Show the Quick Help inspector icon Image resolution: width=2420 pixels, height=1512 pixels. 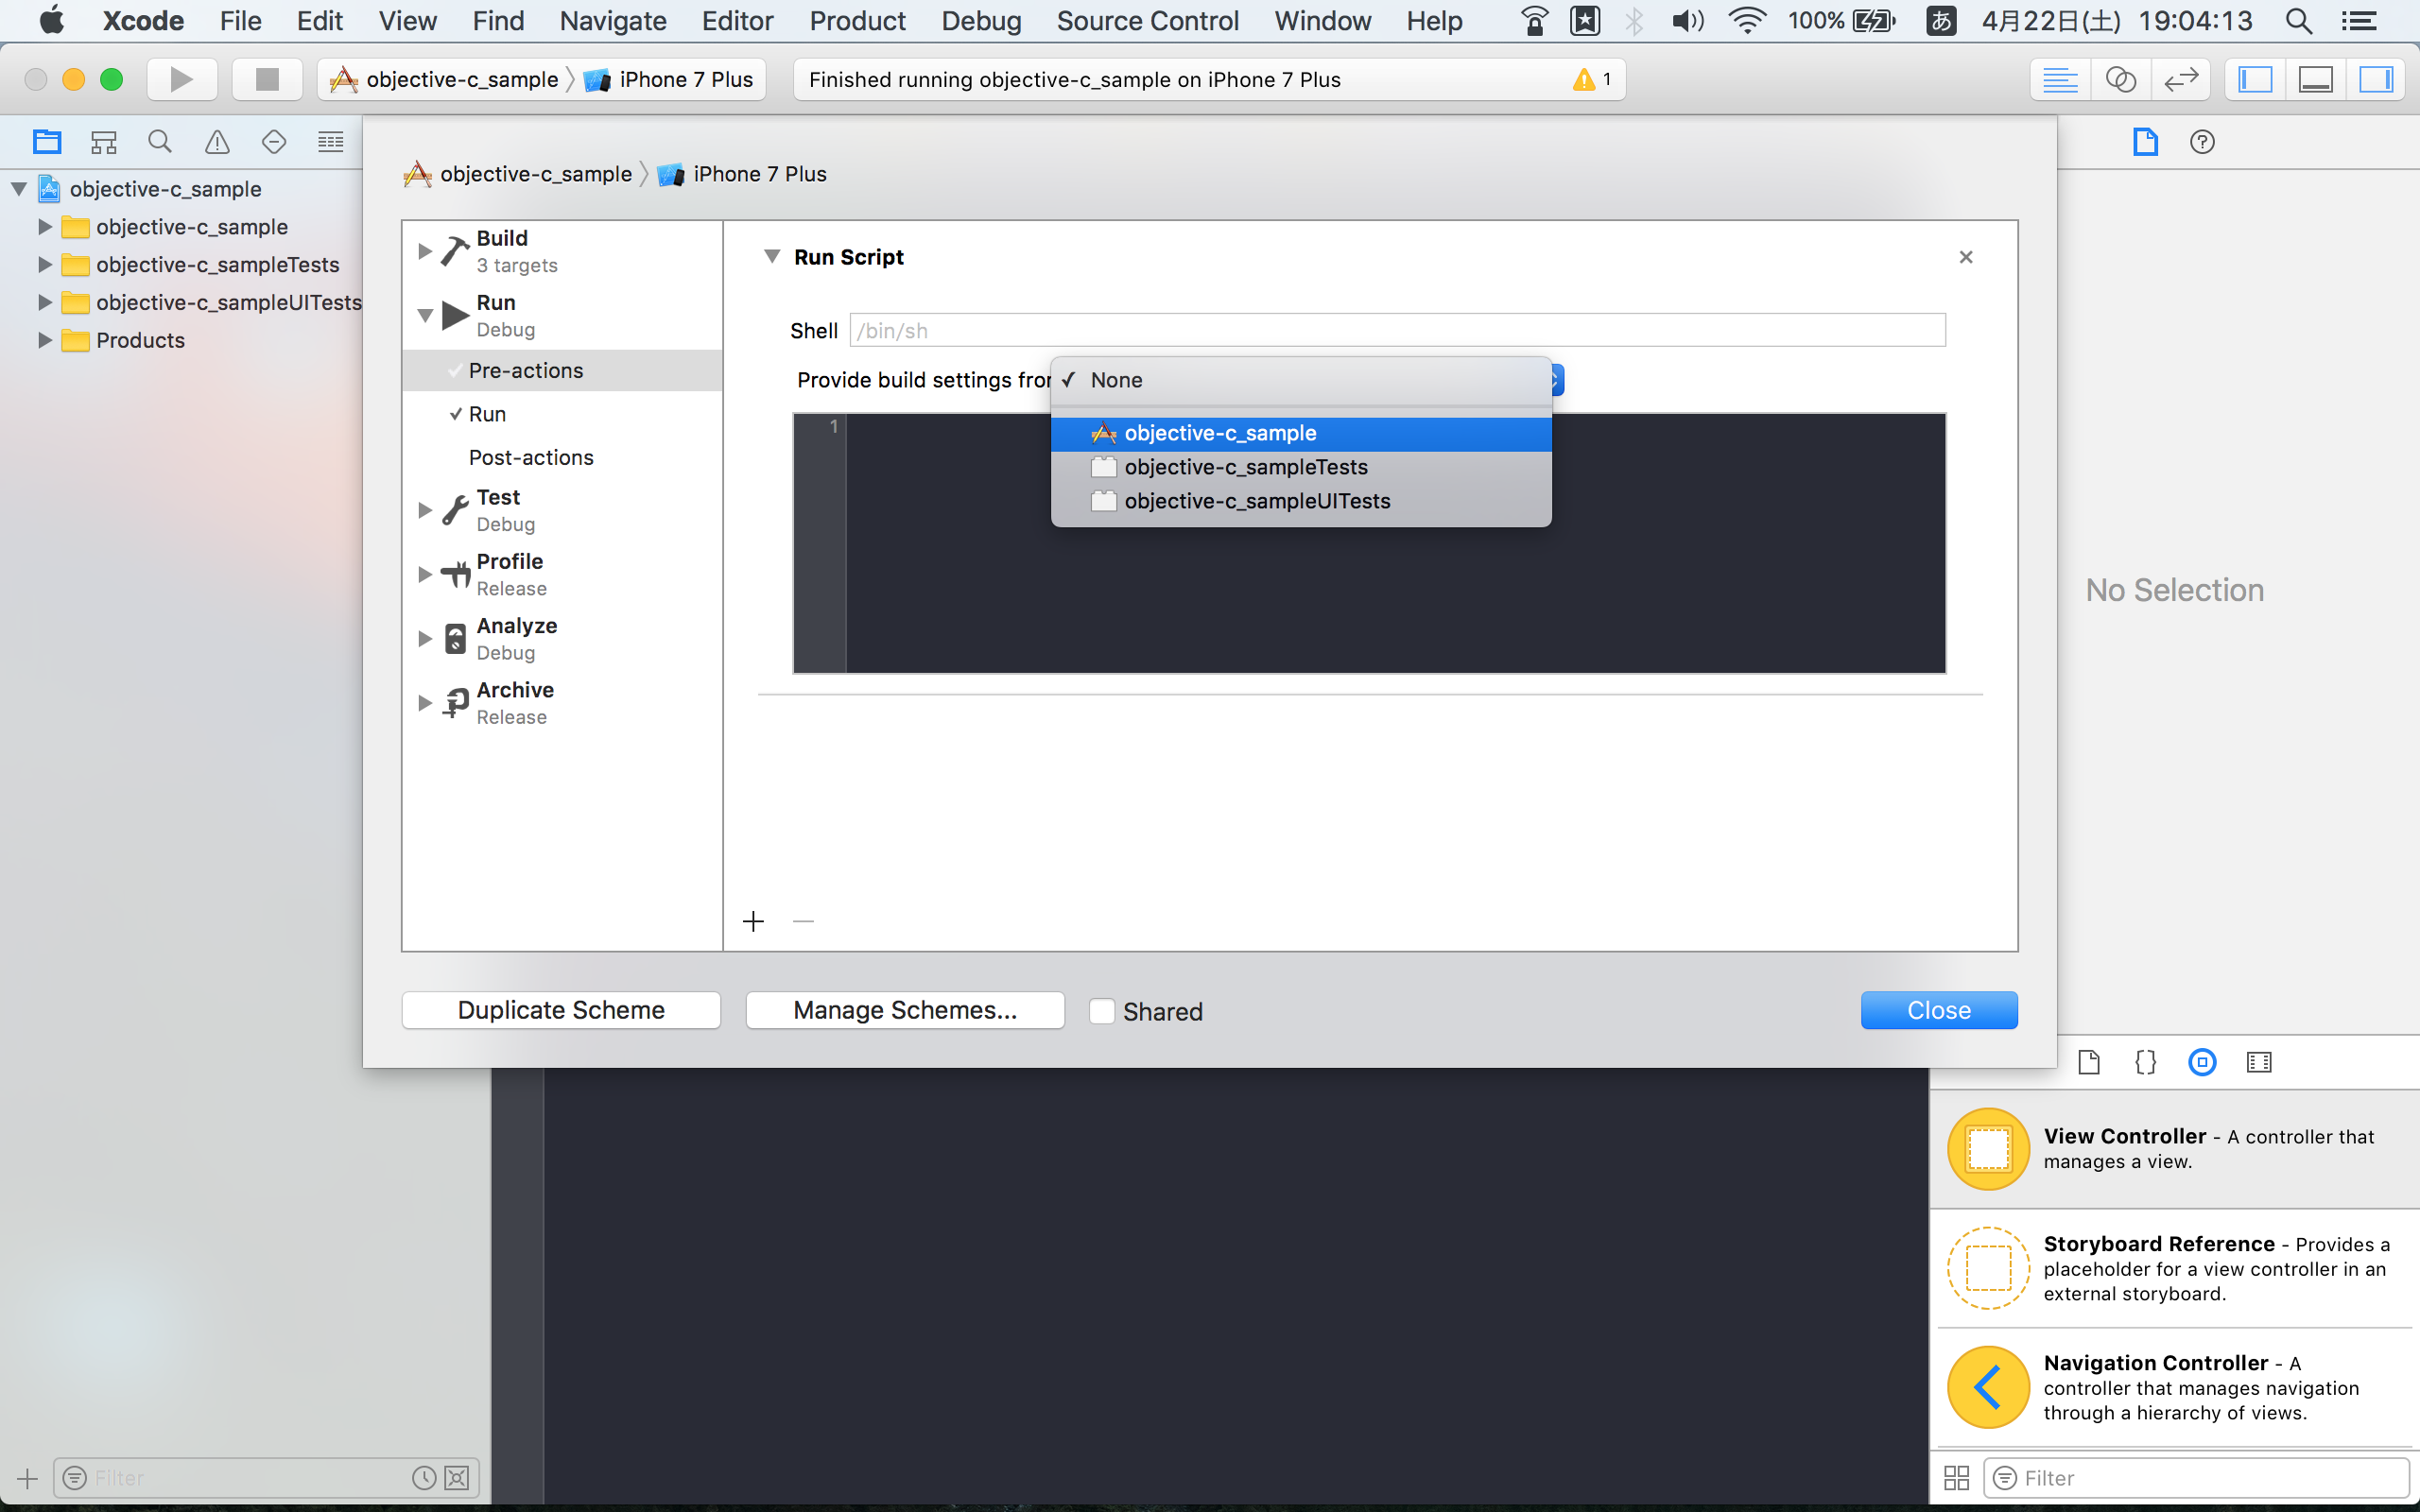point(2202,142)
